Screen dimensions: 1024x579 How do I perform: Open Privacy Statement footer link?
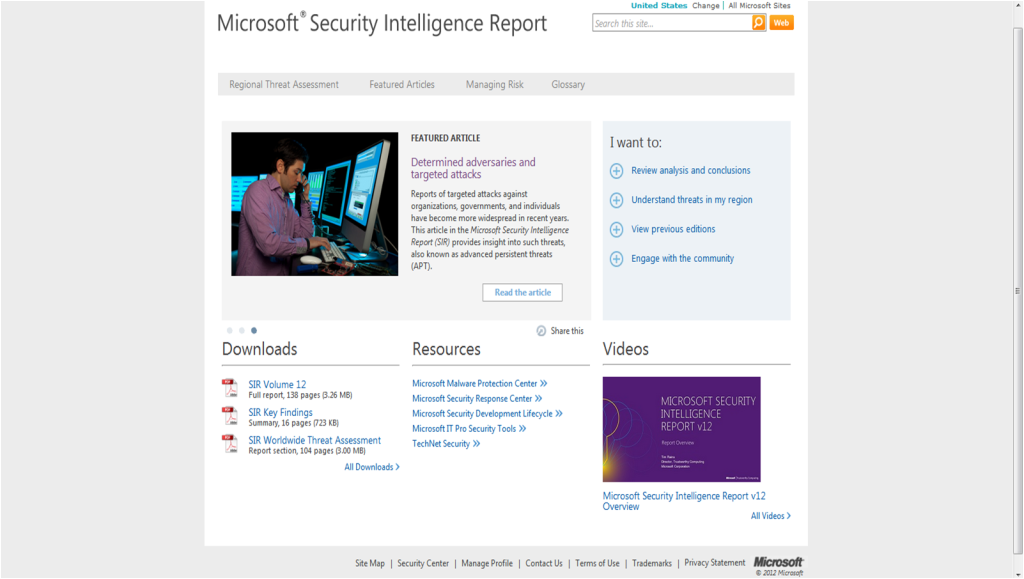pyautogui.click(x=714, y=563)
